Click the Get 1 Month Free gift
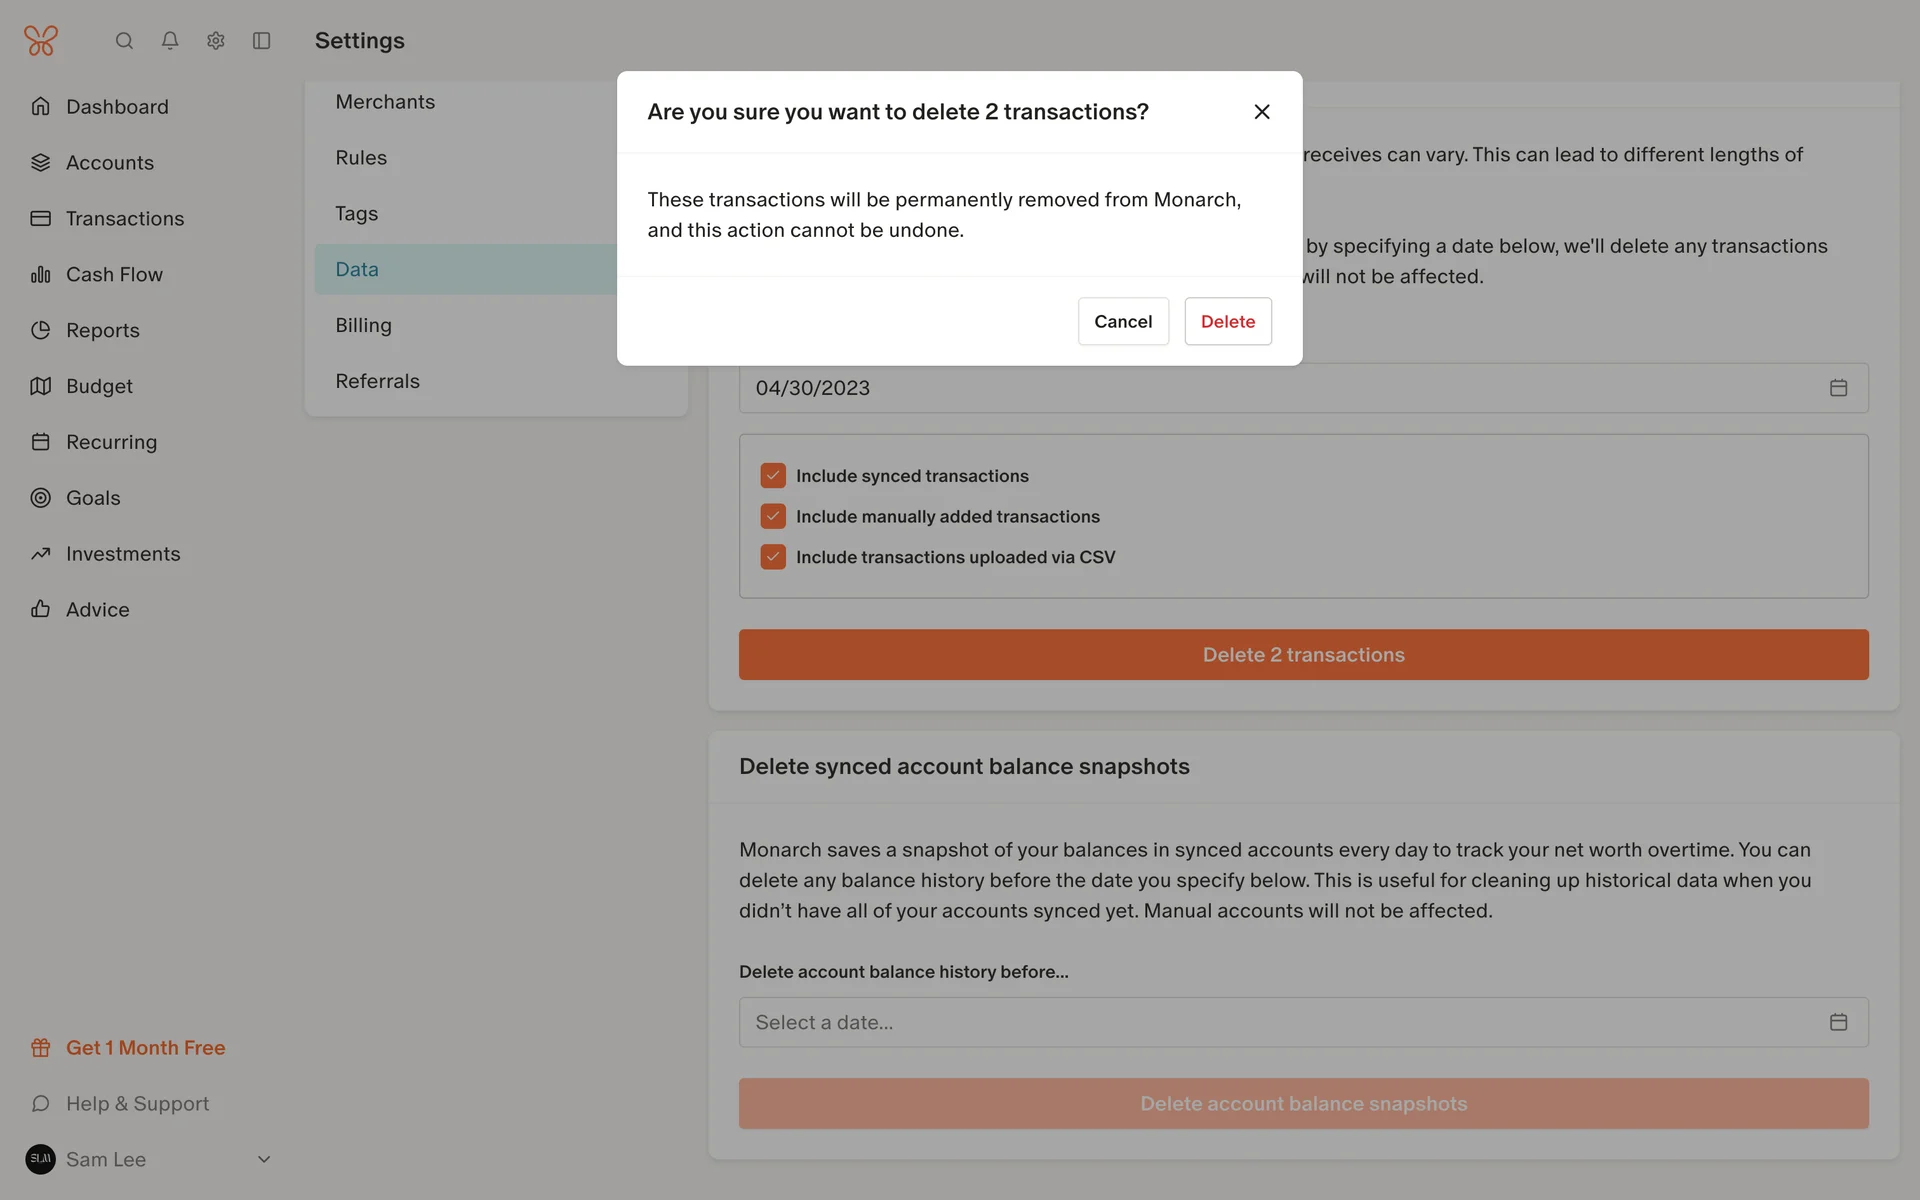Viewport: 1920px width, 1200px height. 145,1048
